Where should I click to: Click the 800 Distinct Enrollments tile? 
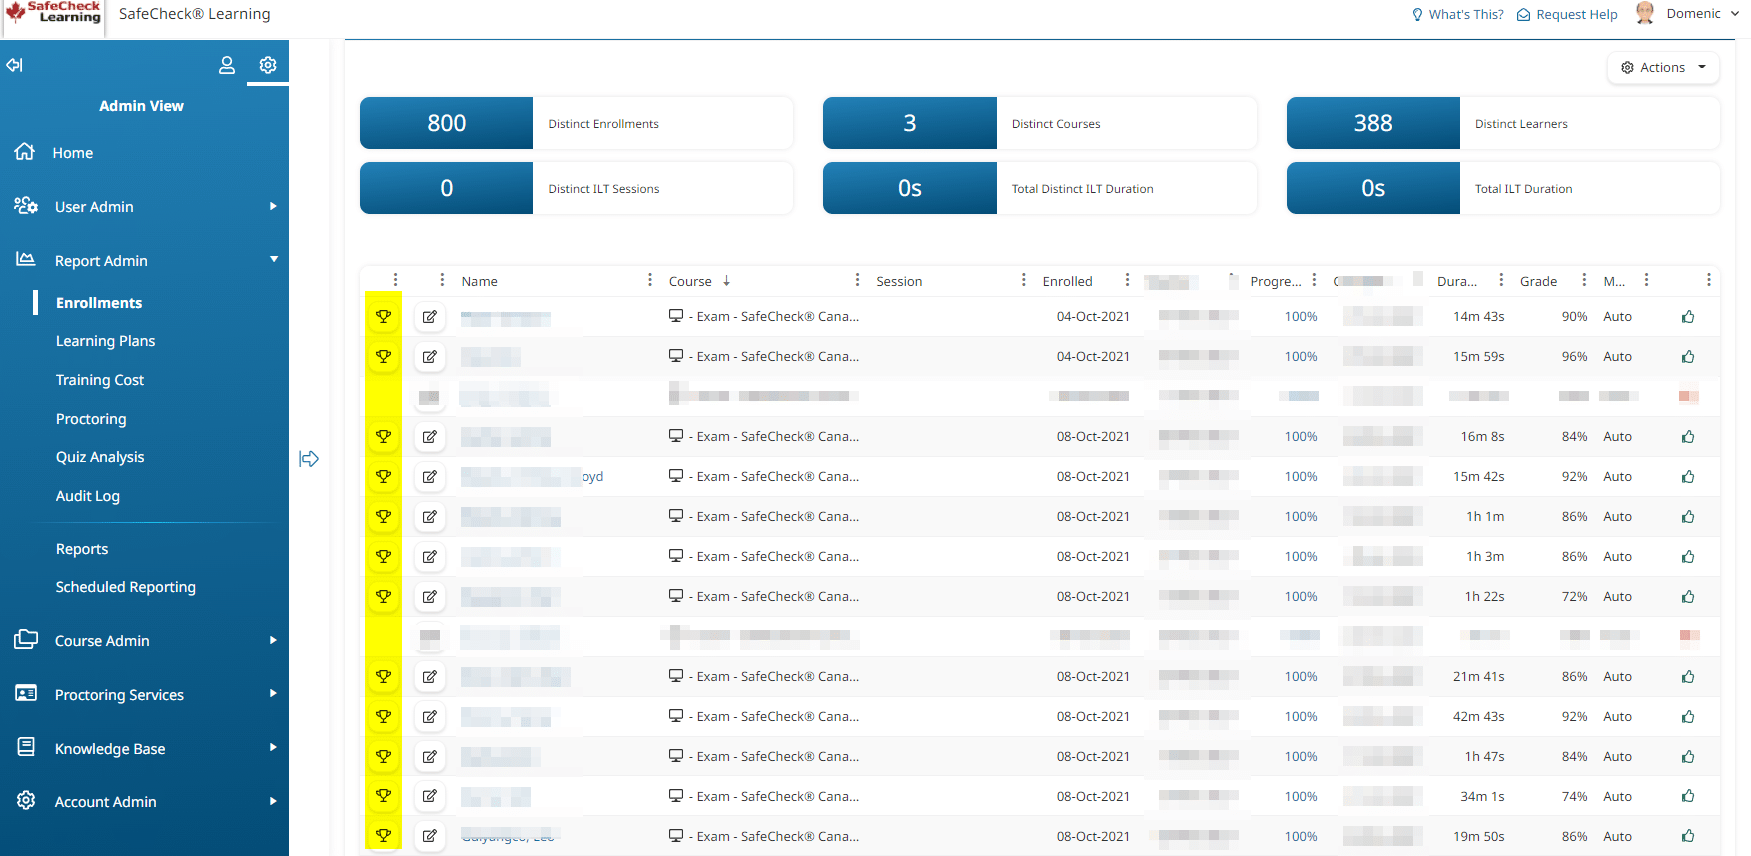click(x=576, y=123)
